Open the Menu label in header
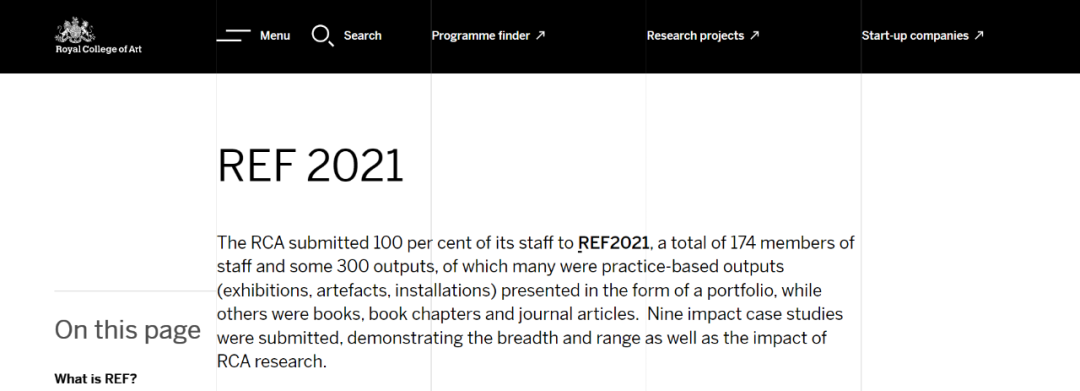The width and height of the screenshot is (1080, 391). [x=275, y=36]
